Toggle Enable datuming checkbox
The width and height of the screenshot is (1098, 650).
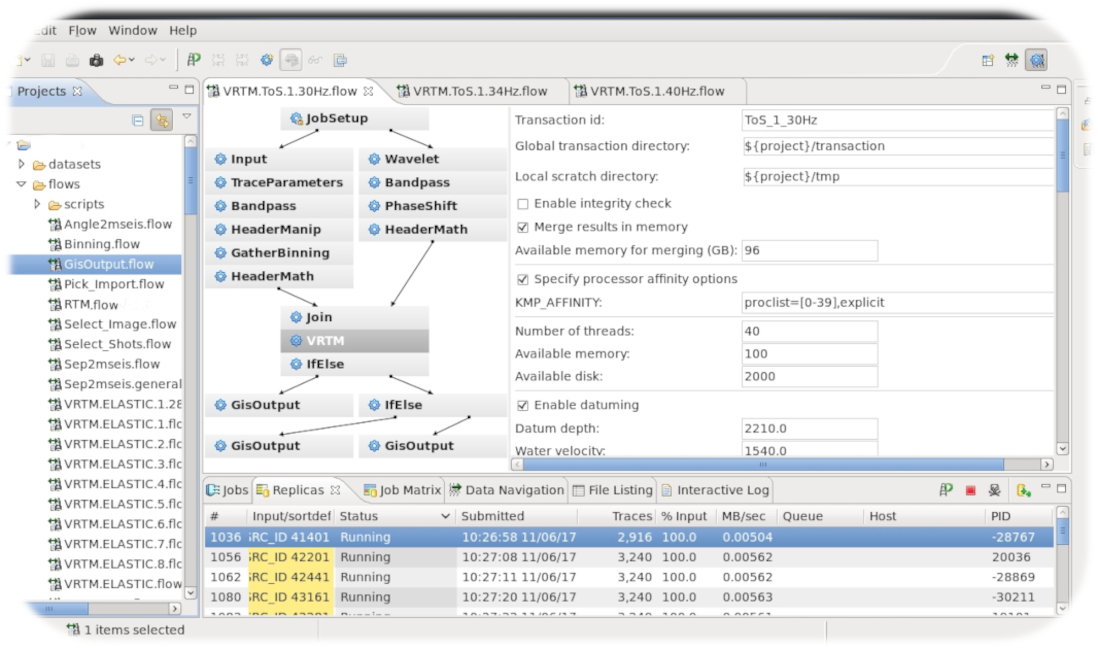(523, 405)
